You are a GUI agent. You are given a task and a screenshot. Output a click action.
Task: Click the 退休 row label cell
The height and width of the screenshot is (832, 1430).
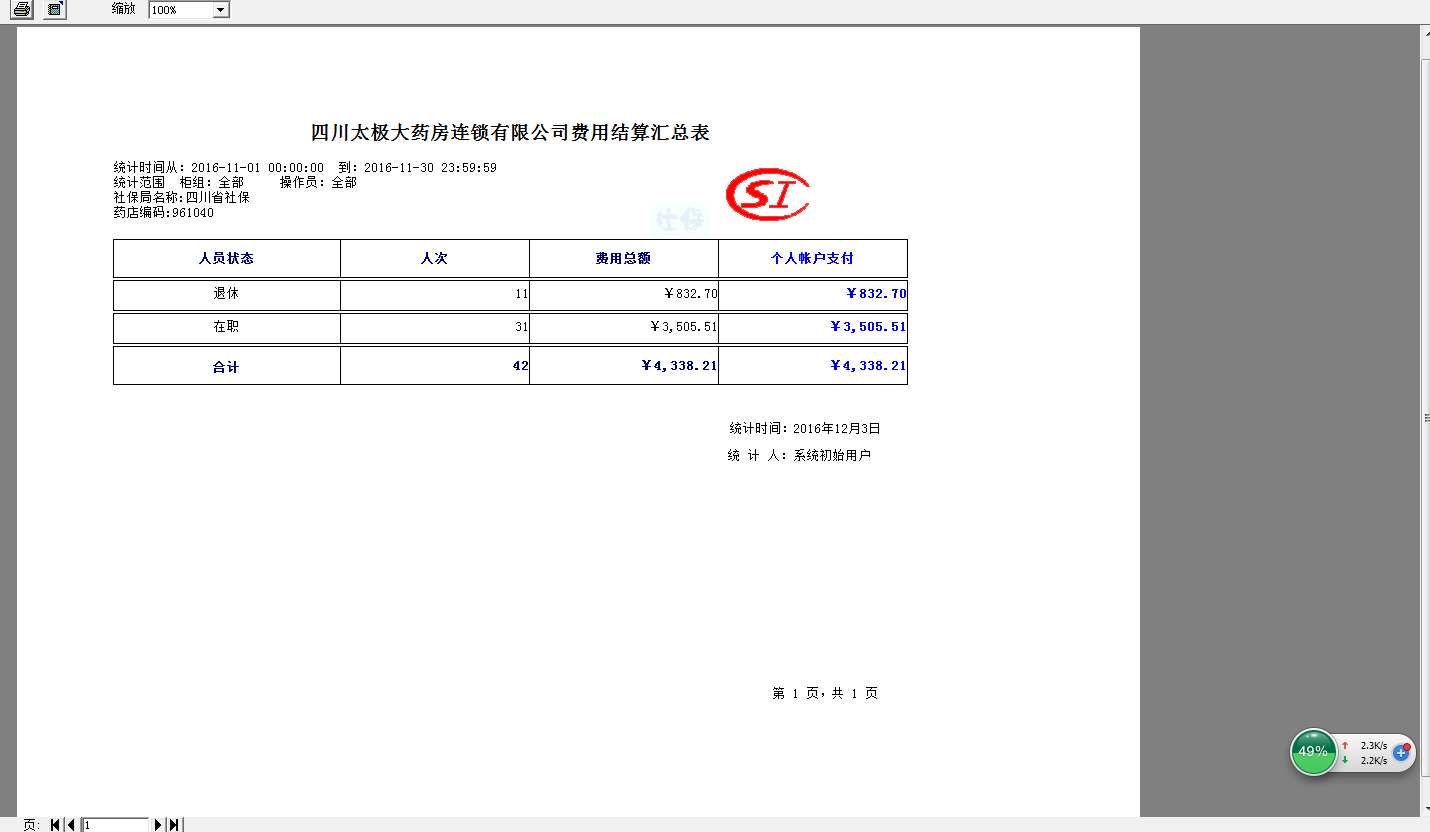click(226, 295)
